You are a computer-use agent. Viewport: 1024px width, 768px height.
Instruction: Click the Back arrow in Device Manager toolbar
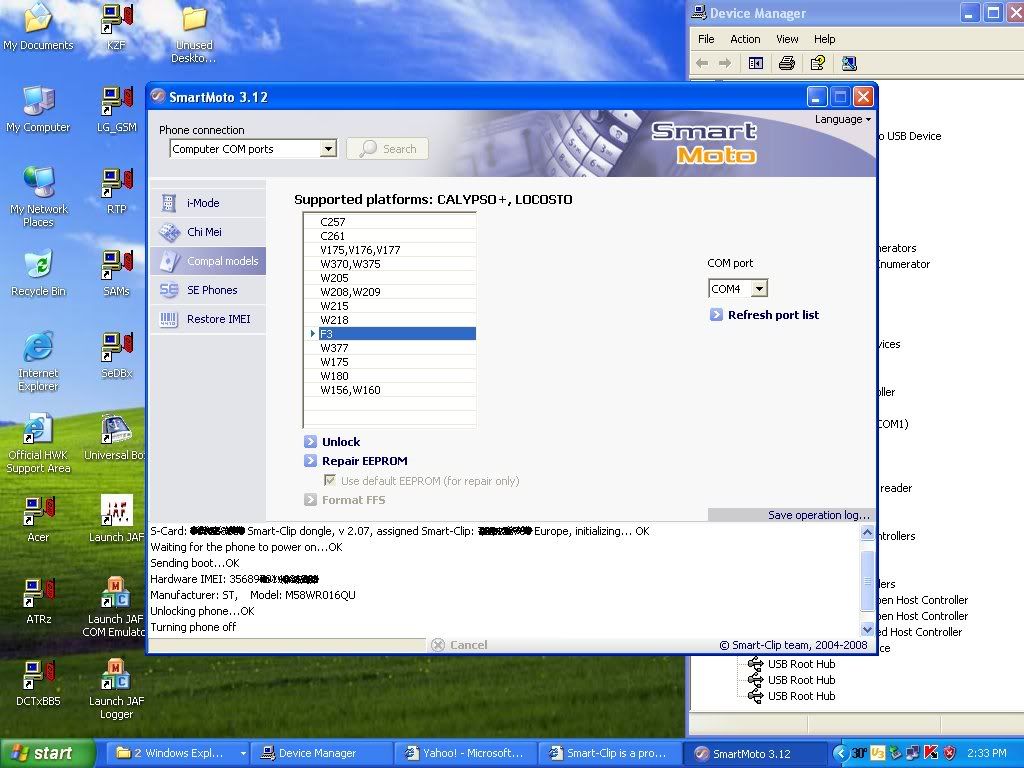[702, 63]
